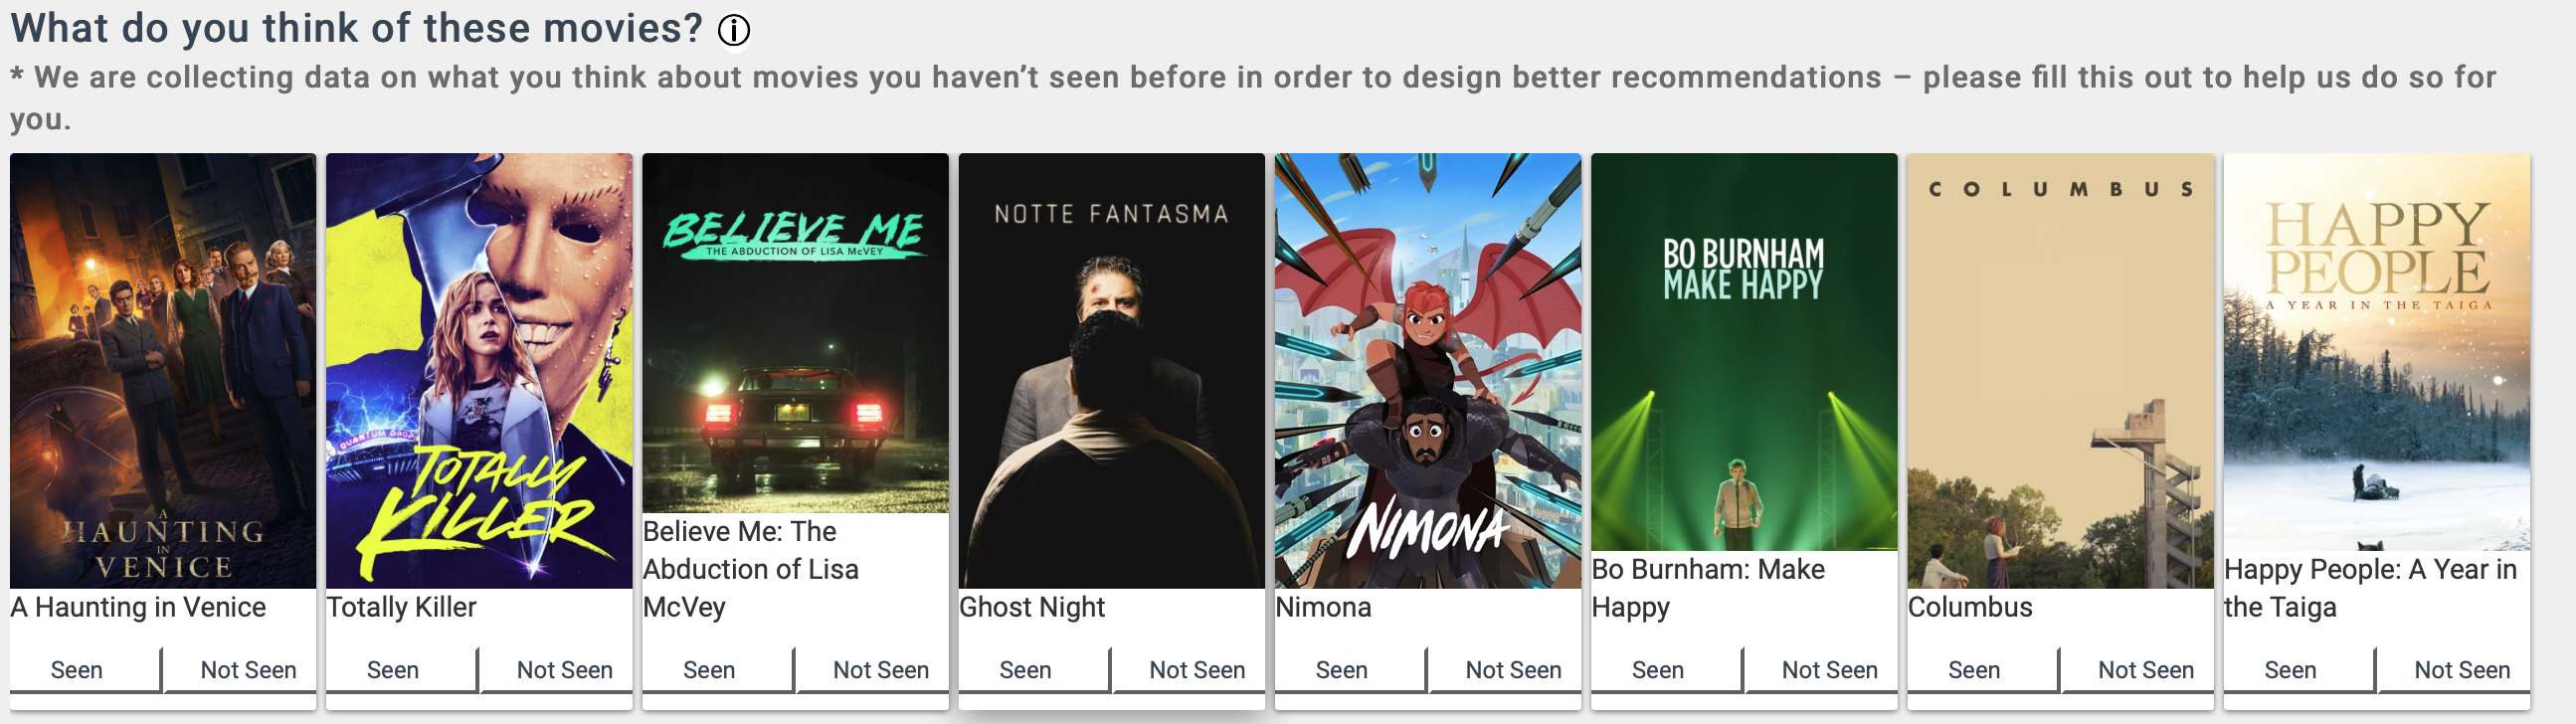Choose Not Seen for Totally Killer
This screenshot has height=724, width=2576.
click(565, 670)
